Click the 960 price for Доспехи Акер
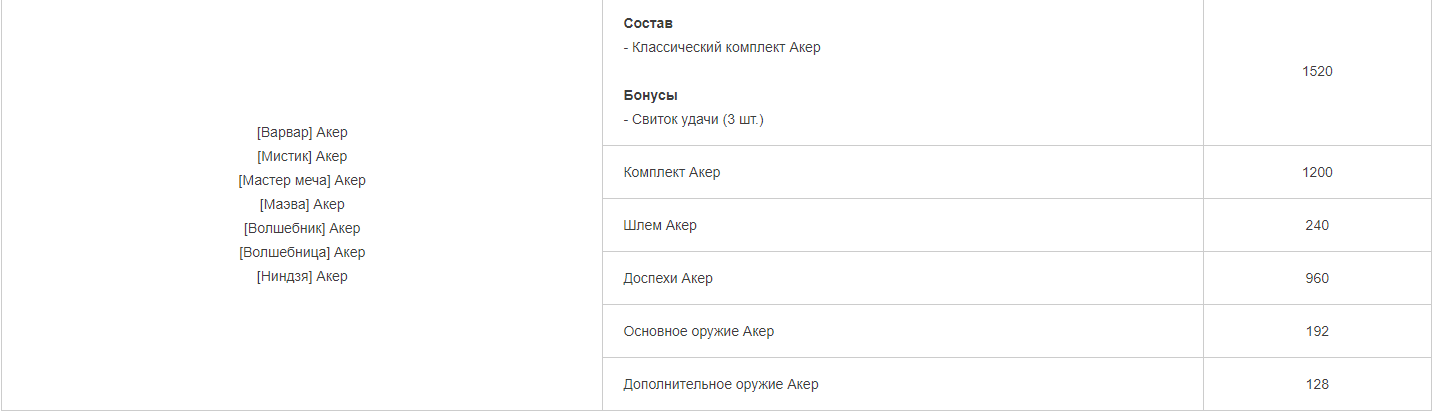Screen dimensions: 1434x412 point(1317,279)
